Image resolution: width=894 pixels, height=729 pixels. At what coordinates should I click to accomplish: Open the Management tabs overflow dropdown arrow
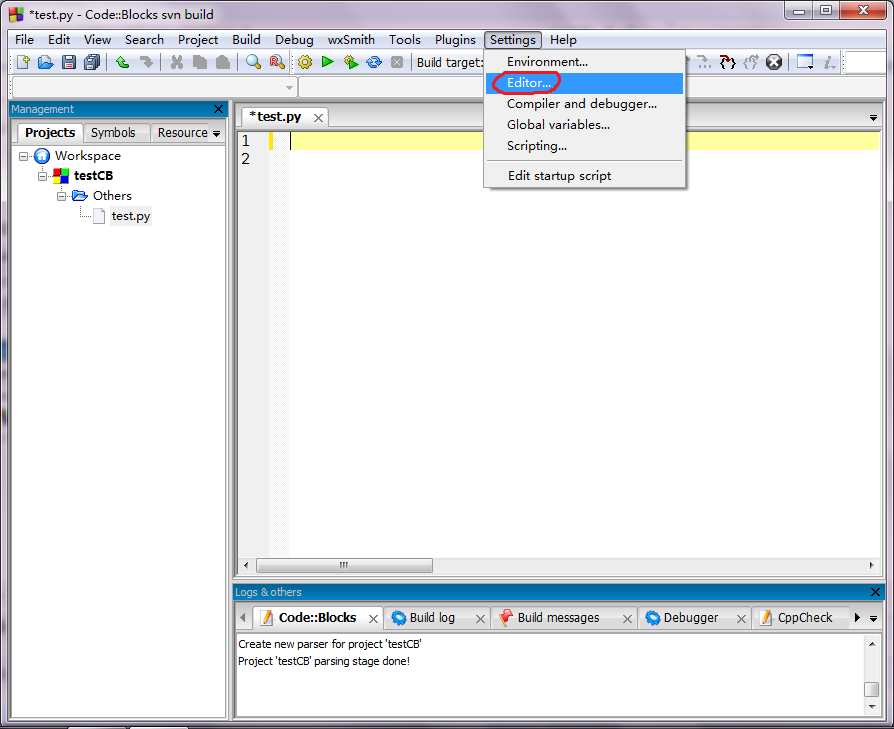(216, 134)
